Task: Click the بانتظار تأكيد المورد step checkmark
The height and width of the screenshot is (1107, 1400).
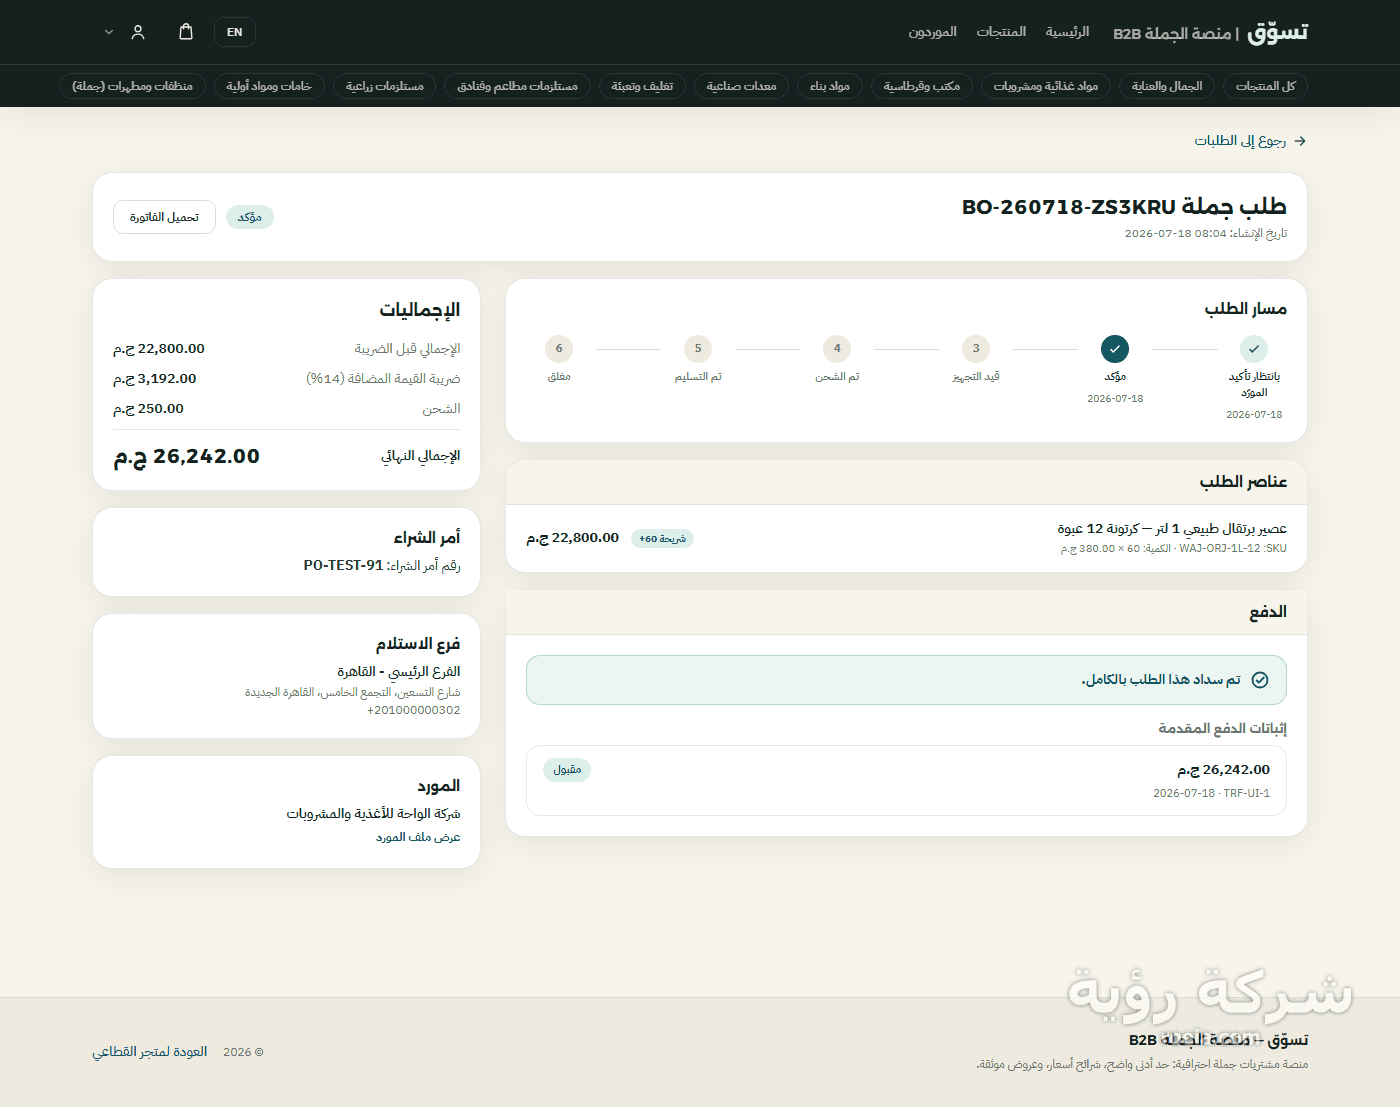Action: [1254, 349]
